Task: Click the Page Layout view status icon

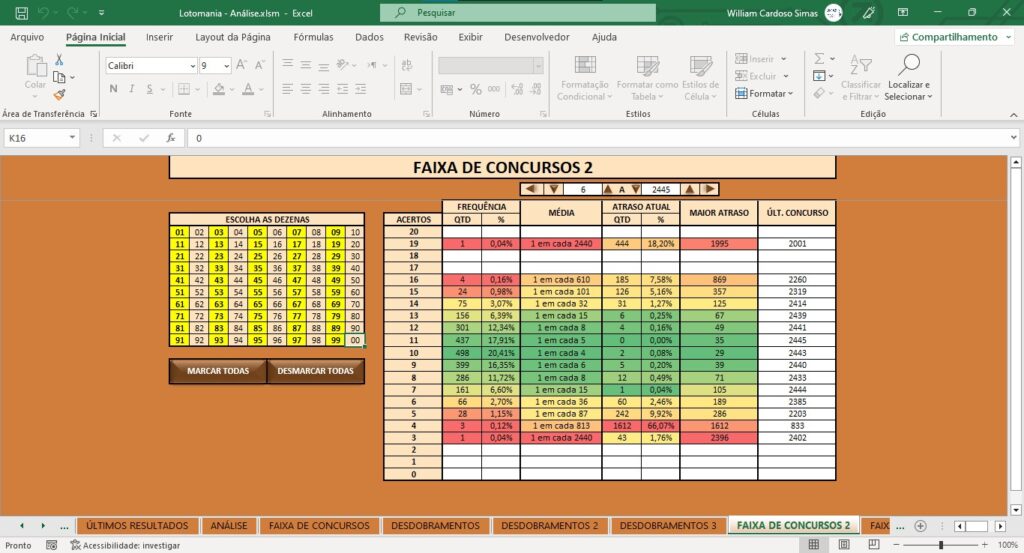Action: tap(844, 545)
